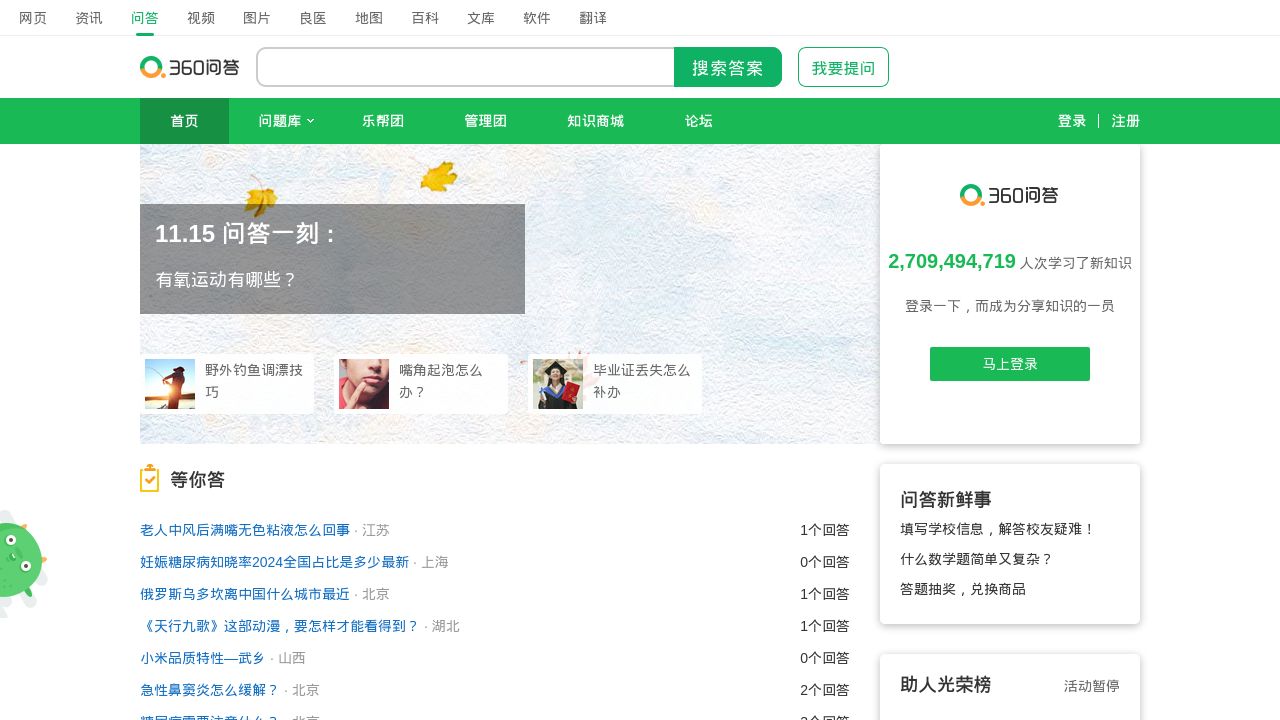Click 0个回答 for 妊娠糖尿病 question
Image resolution: width=1280 pixels, height=720 pixels.
(825, 562)
